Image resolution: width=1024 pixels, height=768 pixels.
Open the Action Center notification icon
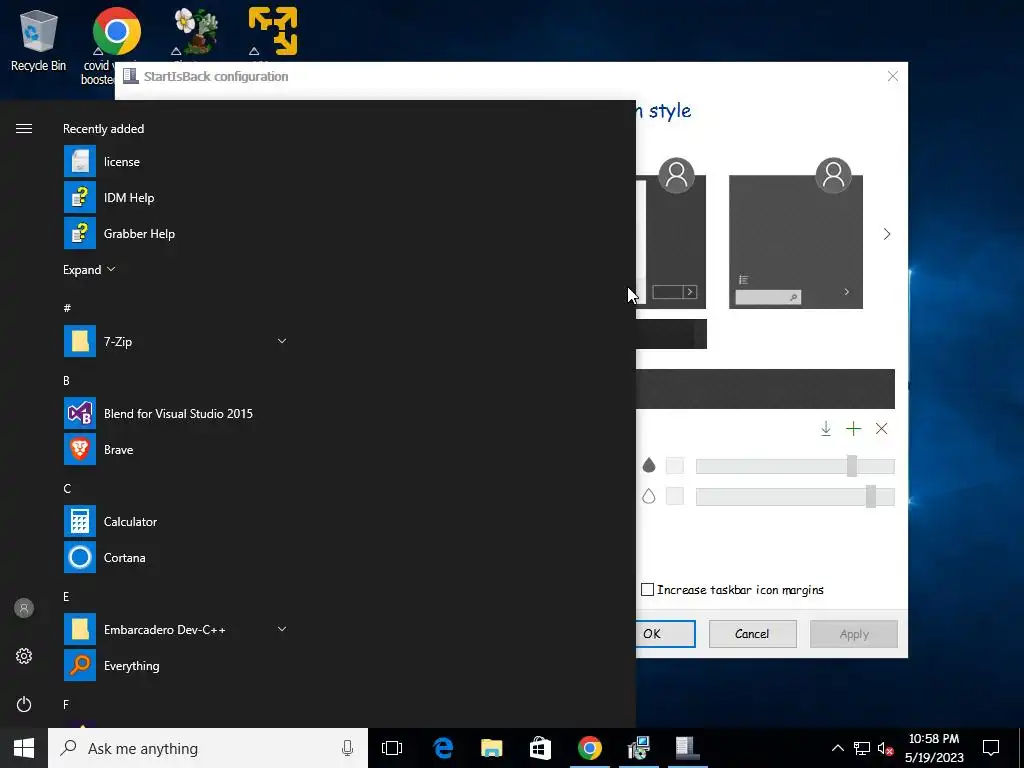tap(991, 748)
